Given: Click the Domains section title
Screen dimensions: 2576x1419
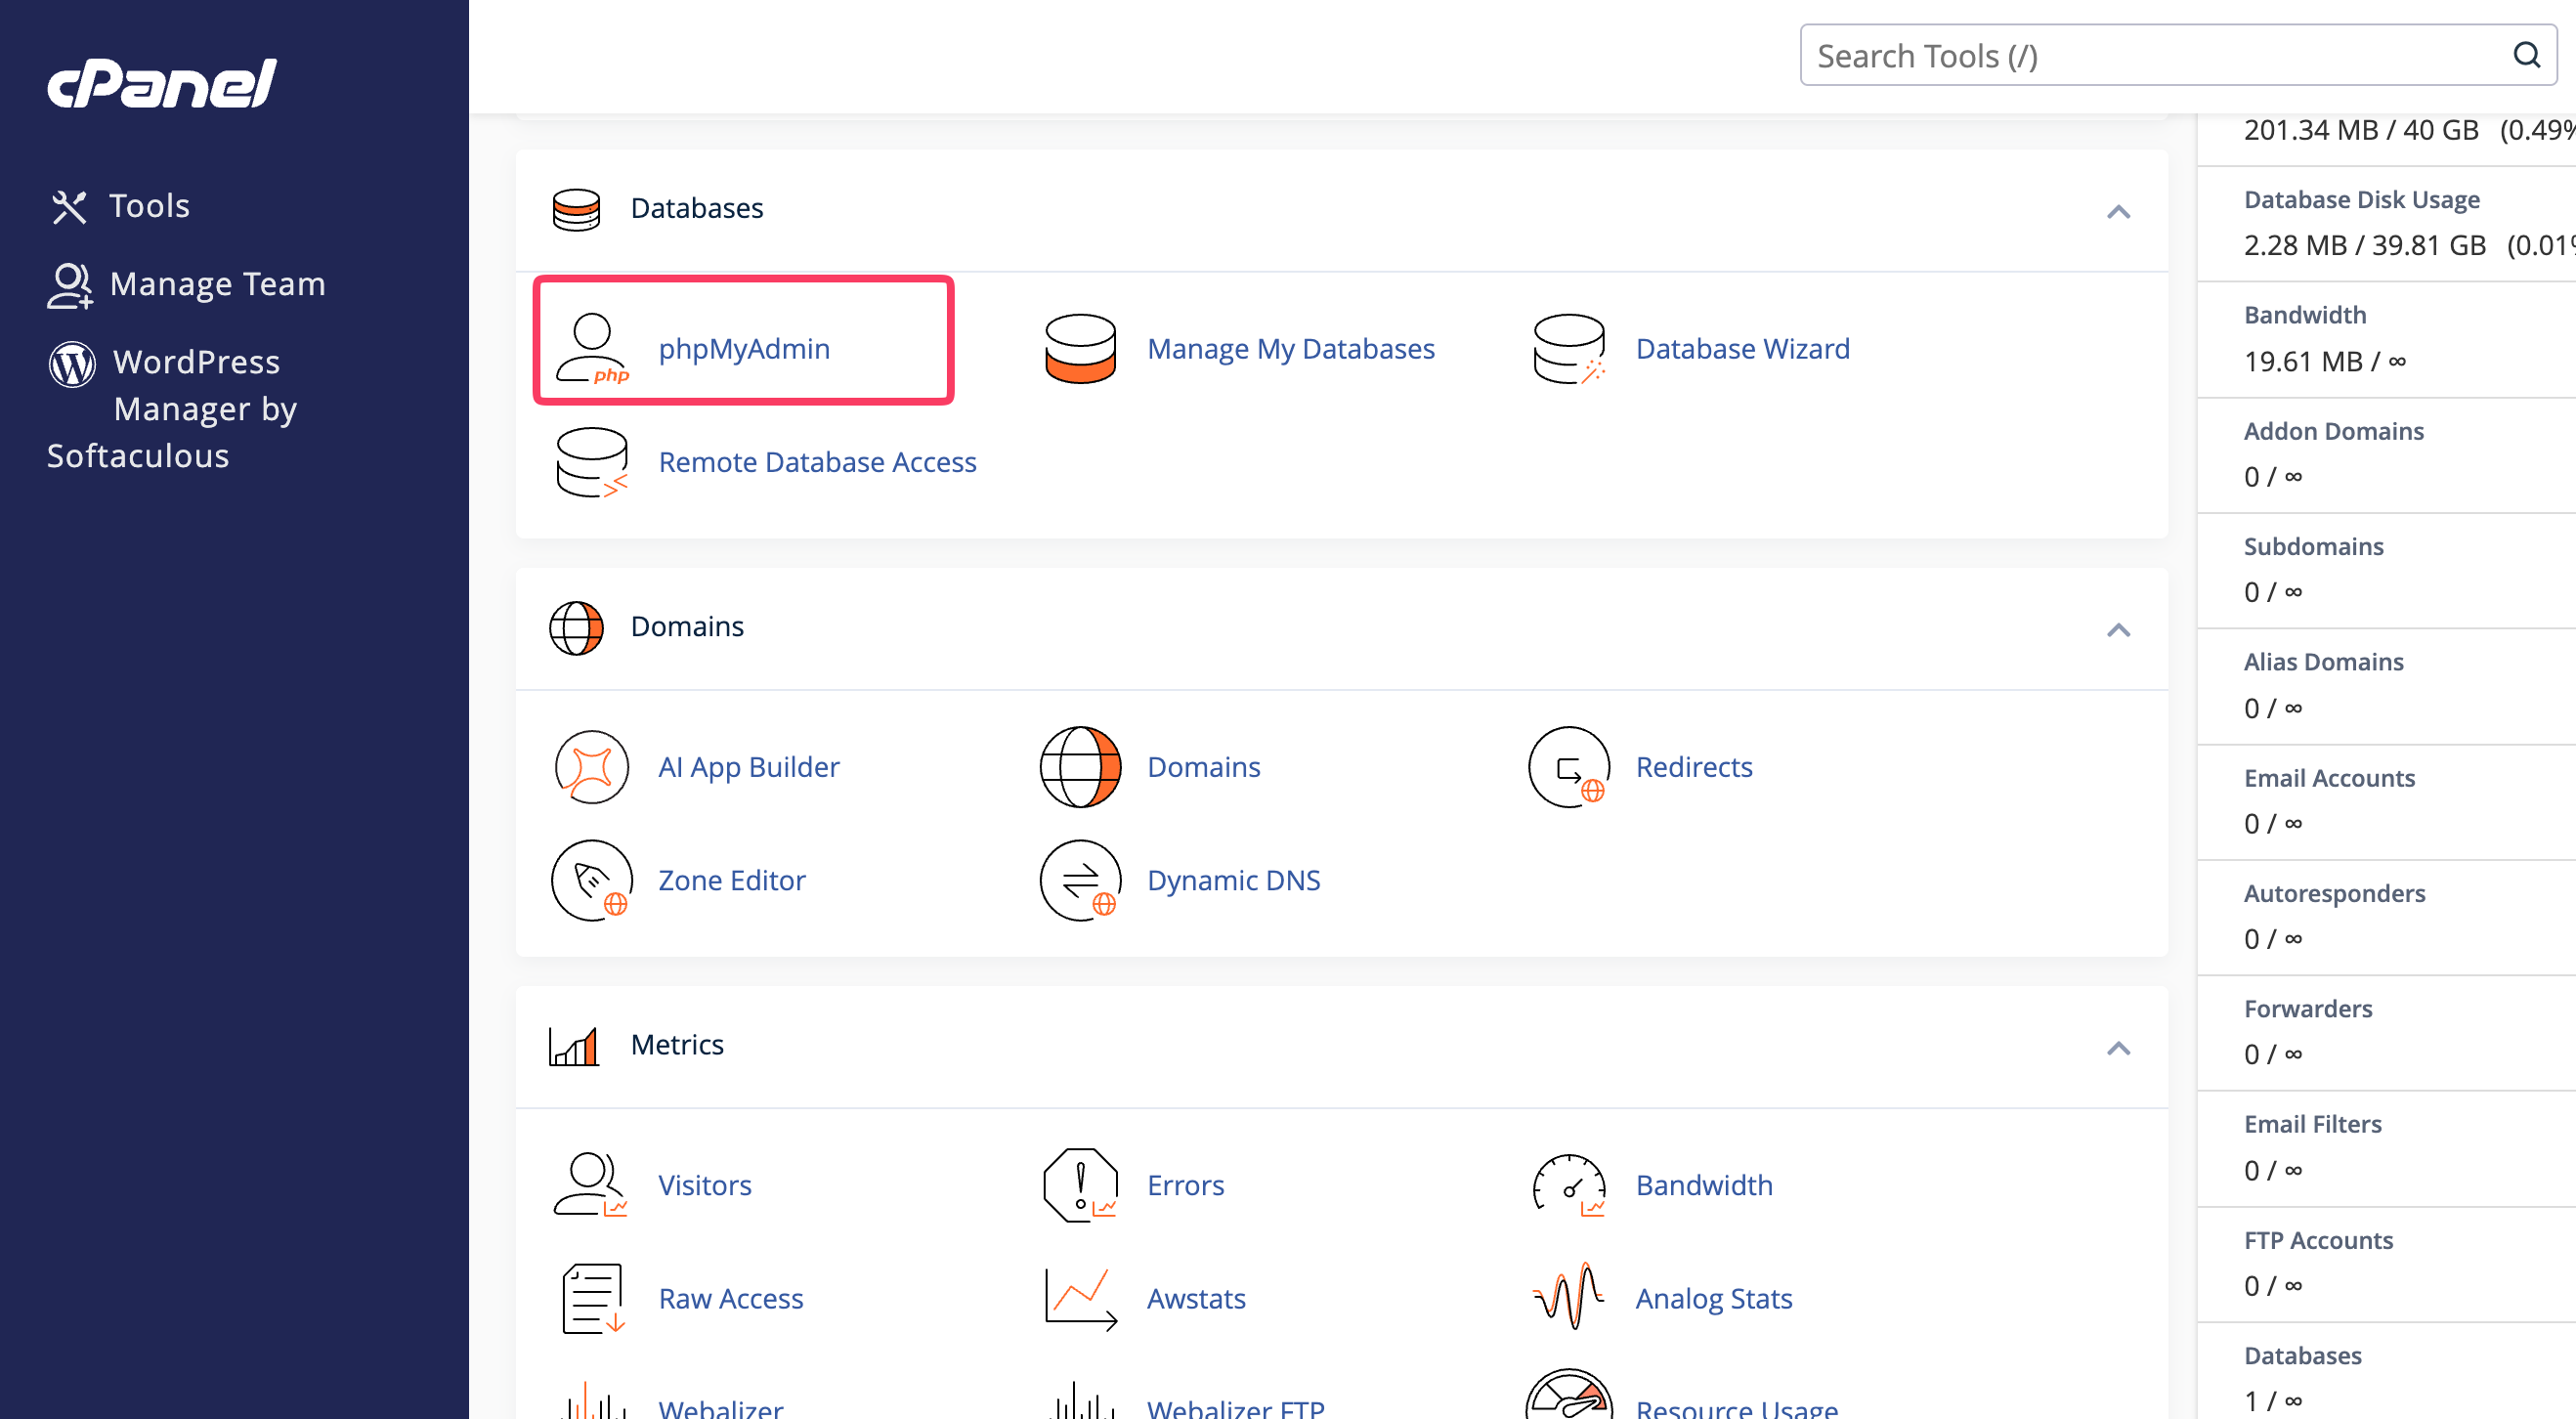Looking at the screenshot, I should [687, 627].
